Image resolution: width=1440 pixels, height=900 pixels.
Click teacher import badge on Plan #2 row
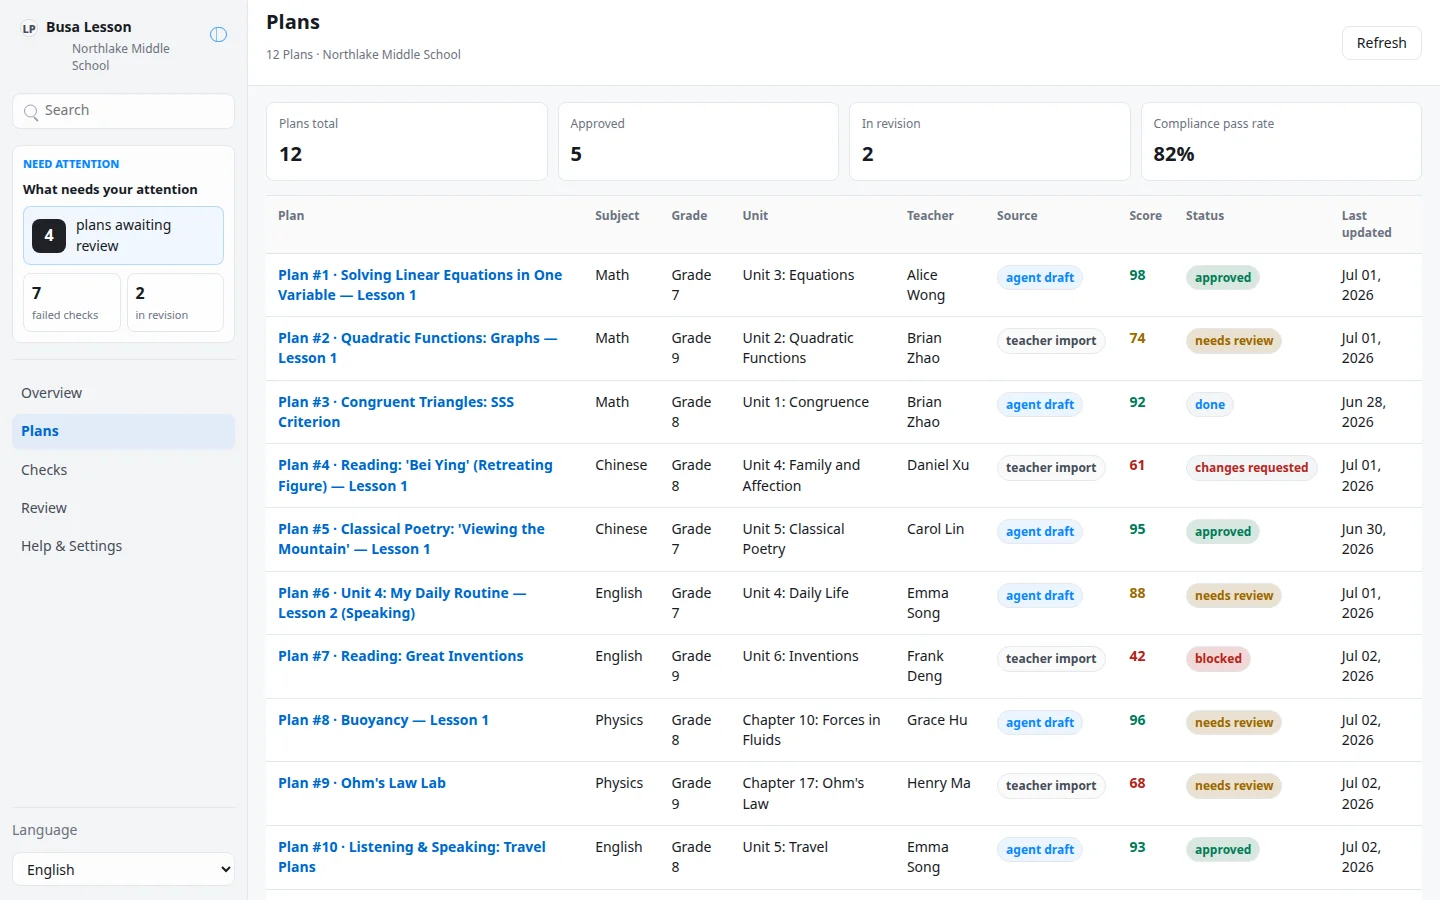[1051, 341]
